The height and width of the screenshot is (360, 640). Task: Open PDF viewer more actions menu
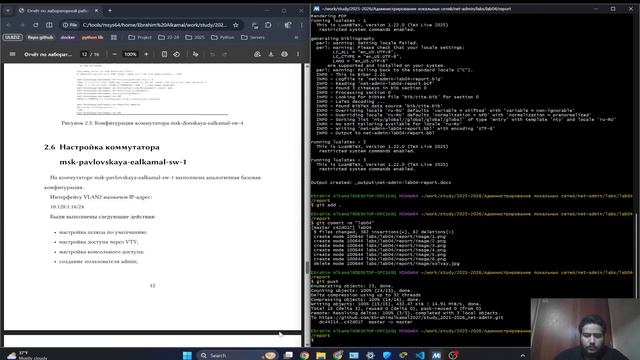pyautogui.click(x=298, y=54)
